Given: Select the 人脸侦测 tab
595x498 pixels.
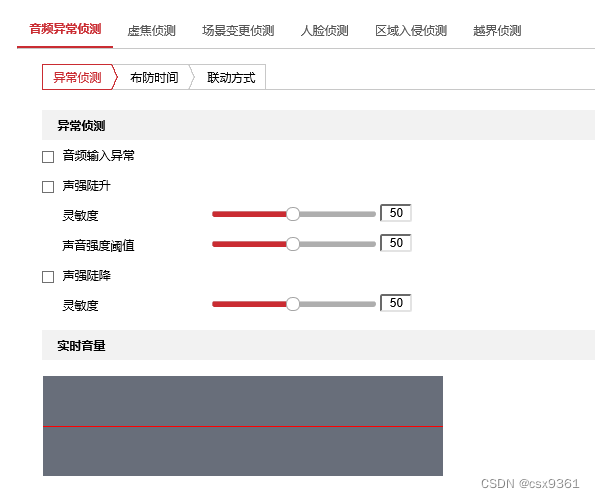Looking at the screenshot, I should coord(324,30).
